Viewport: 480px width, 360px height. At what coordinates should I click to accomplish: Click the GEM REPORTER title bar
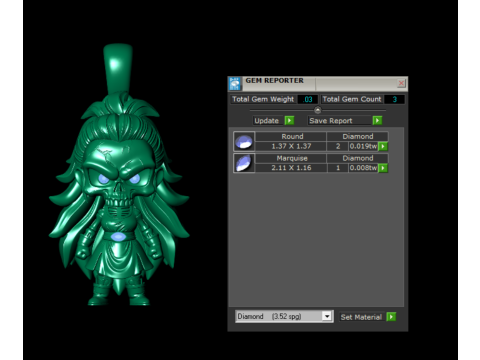(x=318, y=83)
